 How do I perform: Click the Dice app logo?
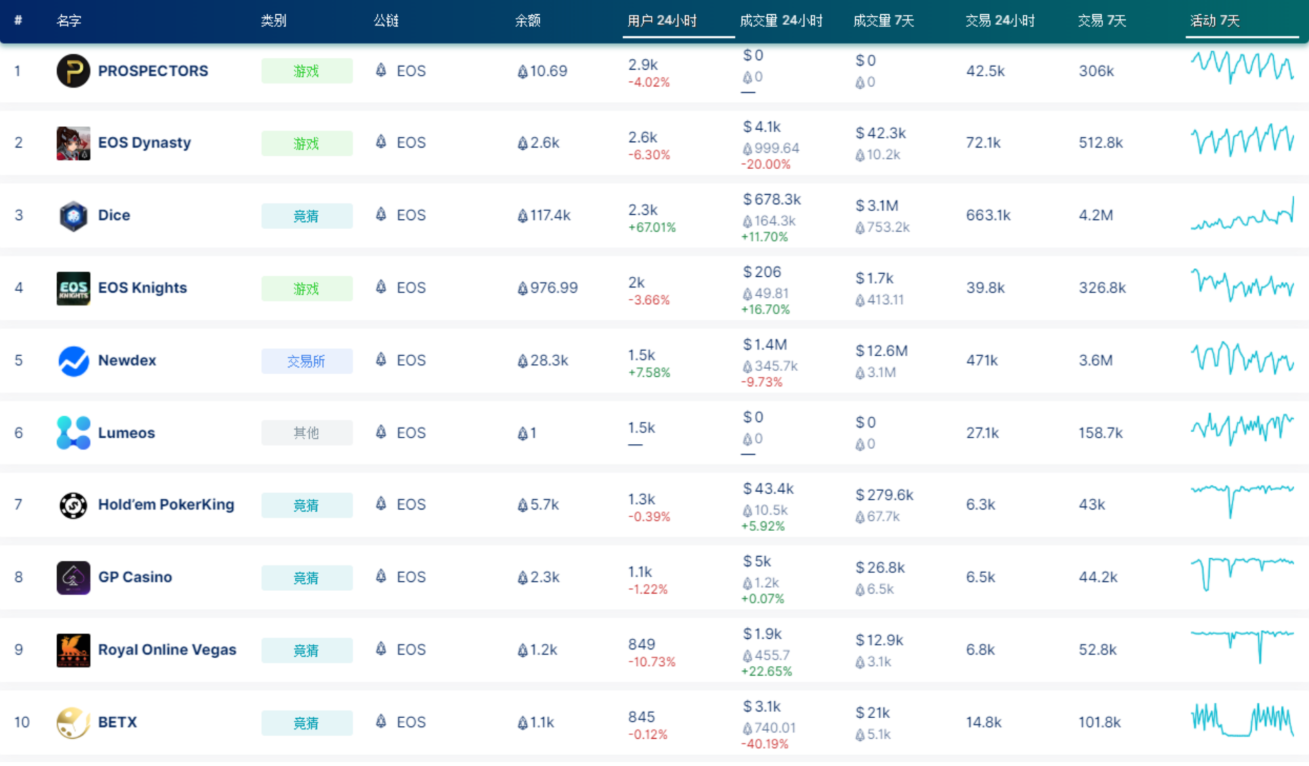click(73, 216)
